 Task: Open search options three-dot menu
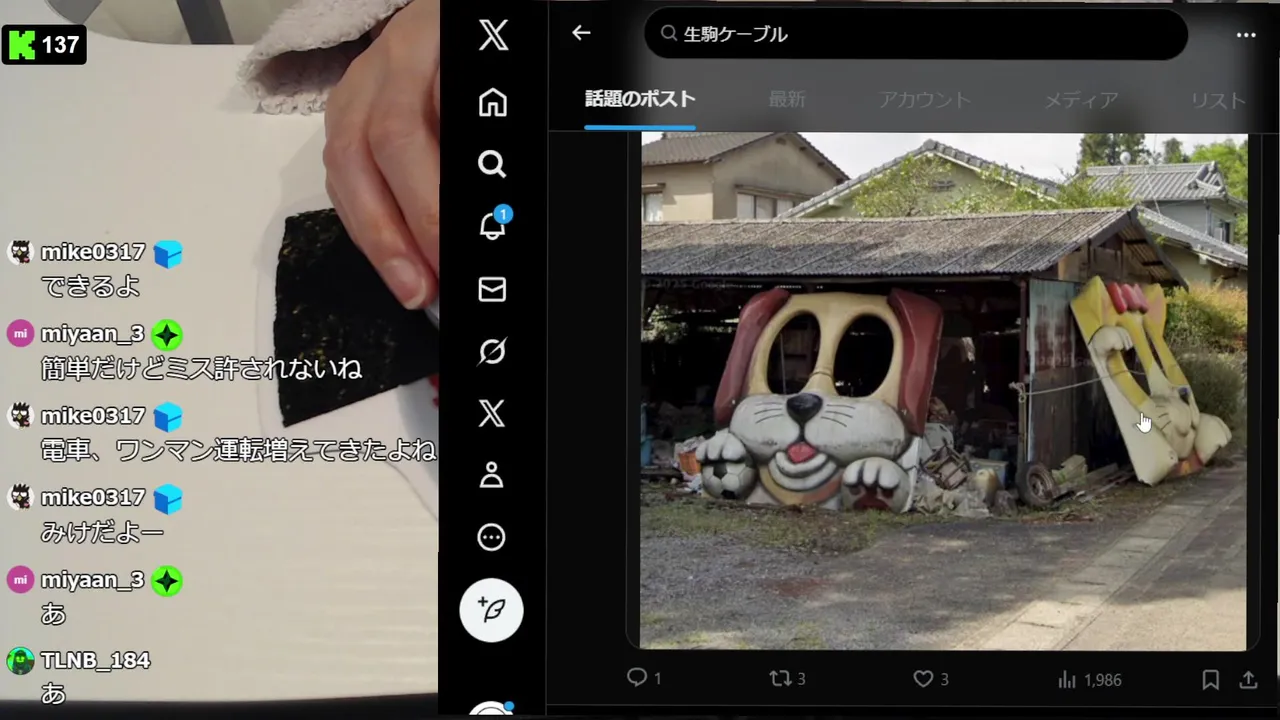(x=1246, y=35)
